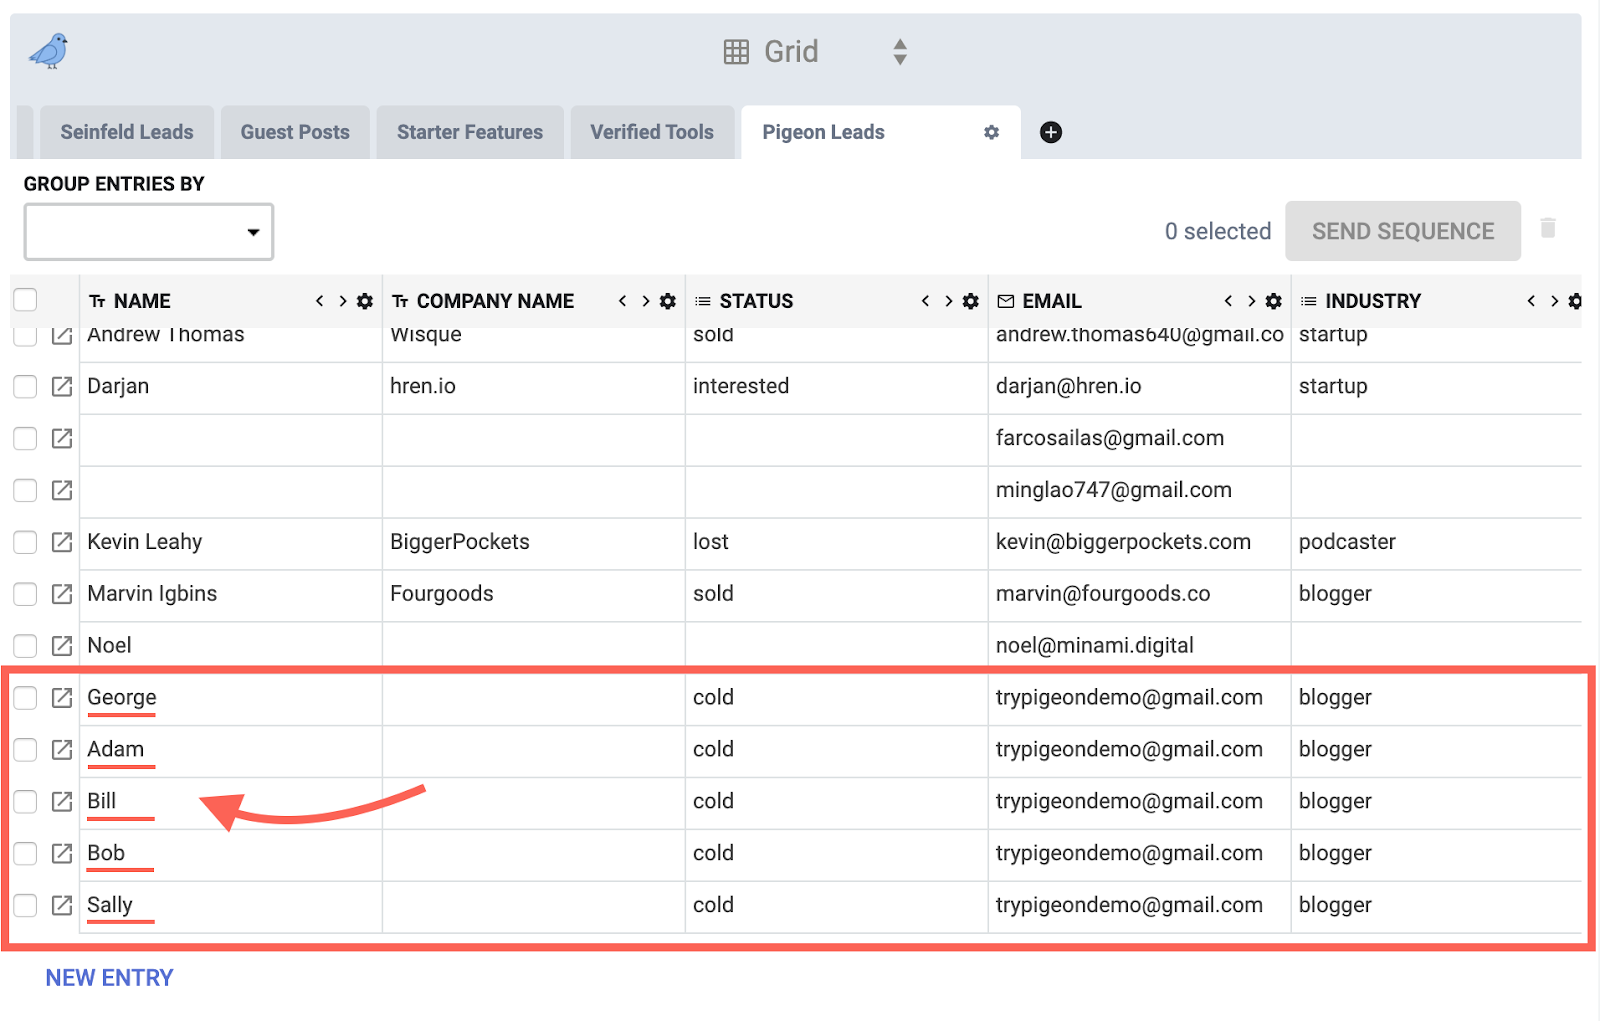This screenshot has width=1600, height=1021.
Task: Click the New Entry link
Action: point(109,978)
